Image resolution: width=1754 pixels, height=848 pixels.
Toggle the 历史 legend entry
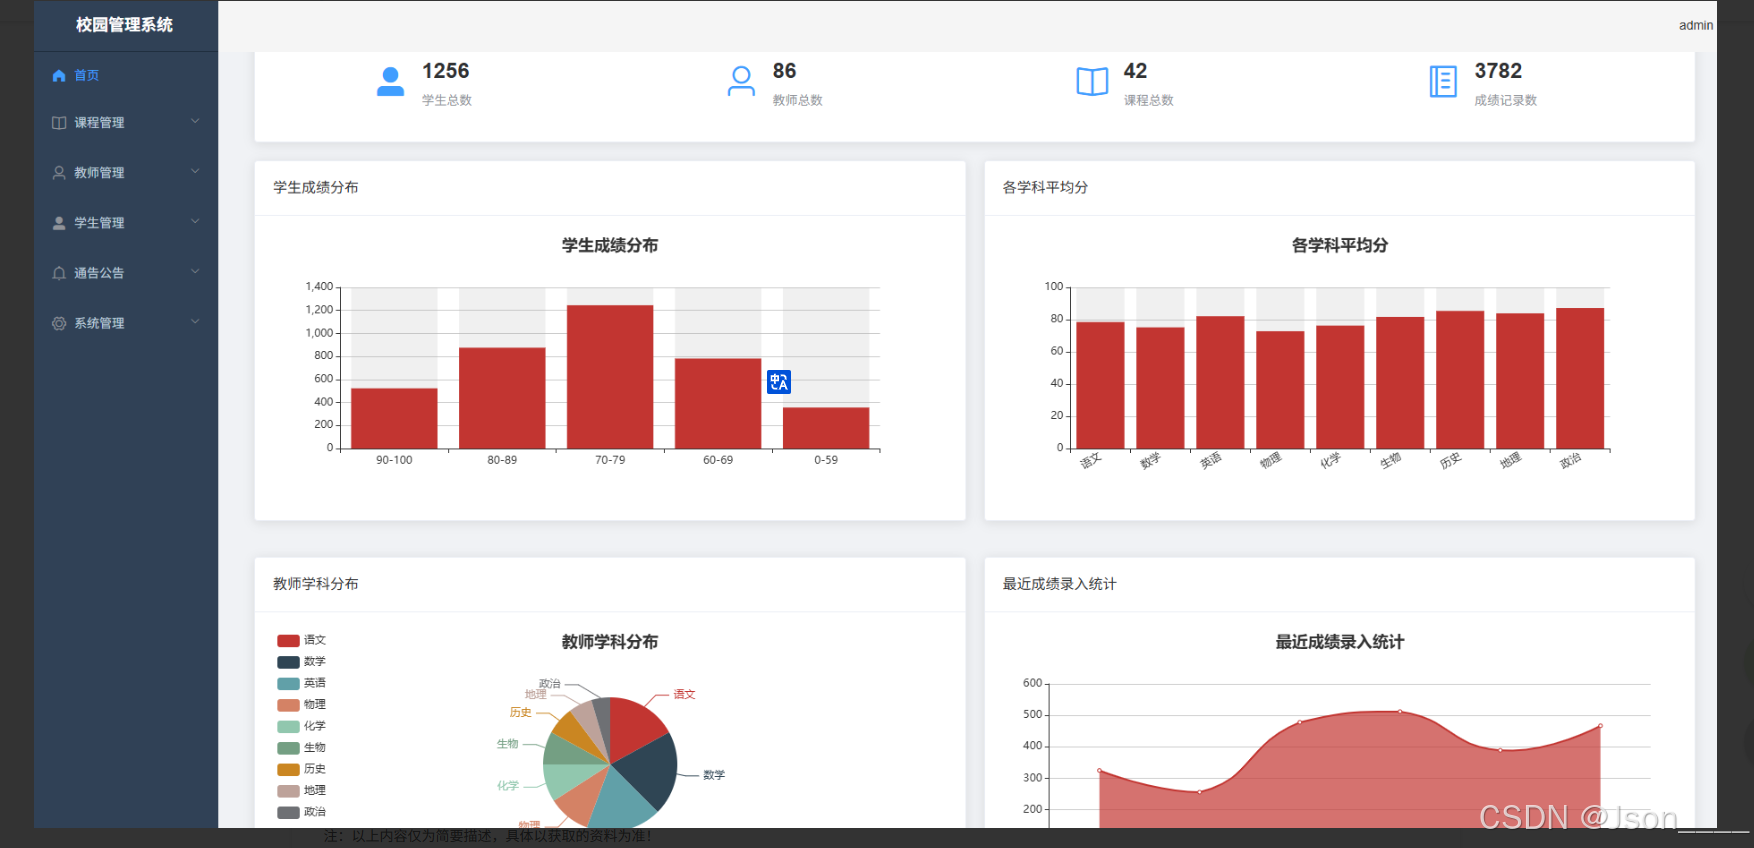pyautogui.click(x=301, y=769)
